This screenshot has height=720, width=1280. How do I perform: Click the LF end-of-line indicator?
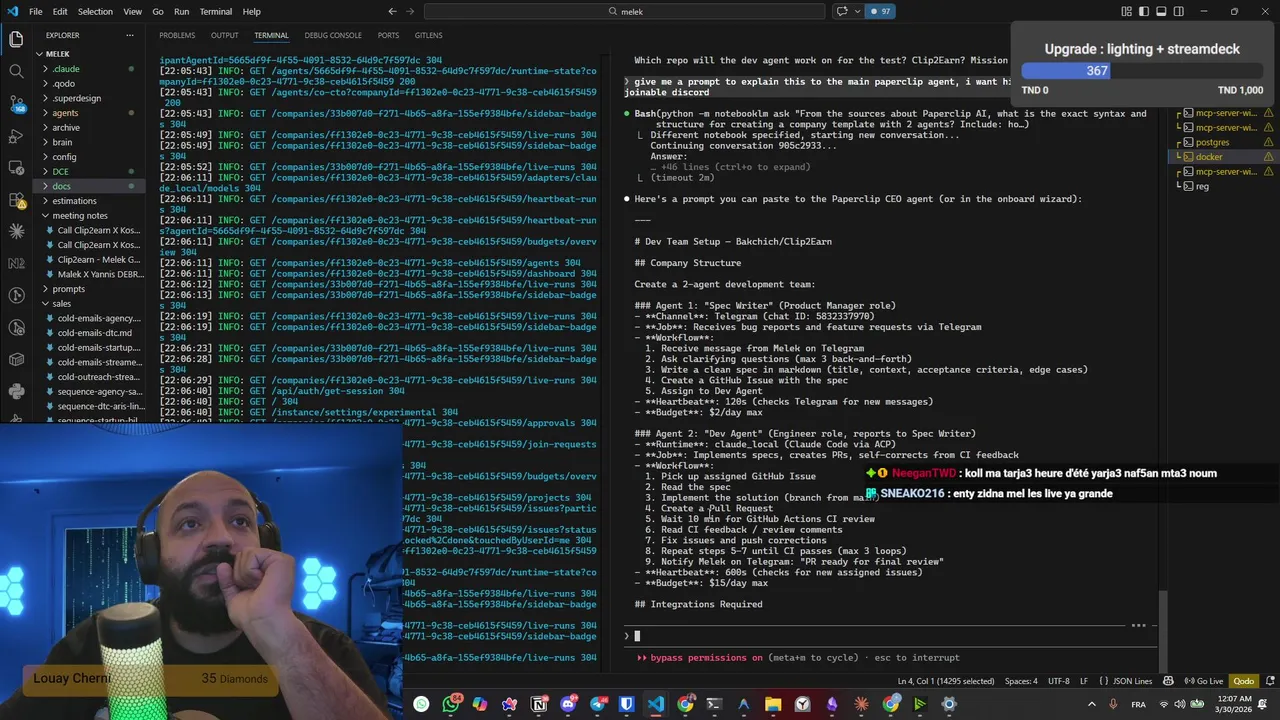coord(1083,681)
